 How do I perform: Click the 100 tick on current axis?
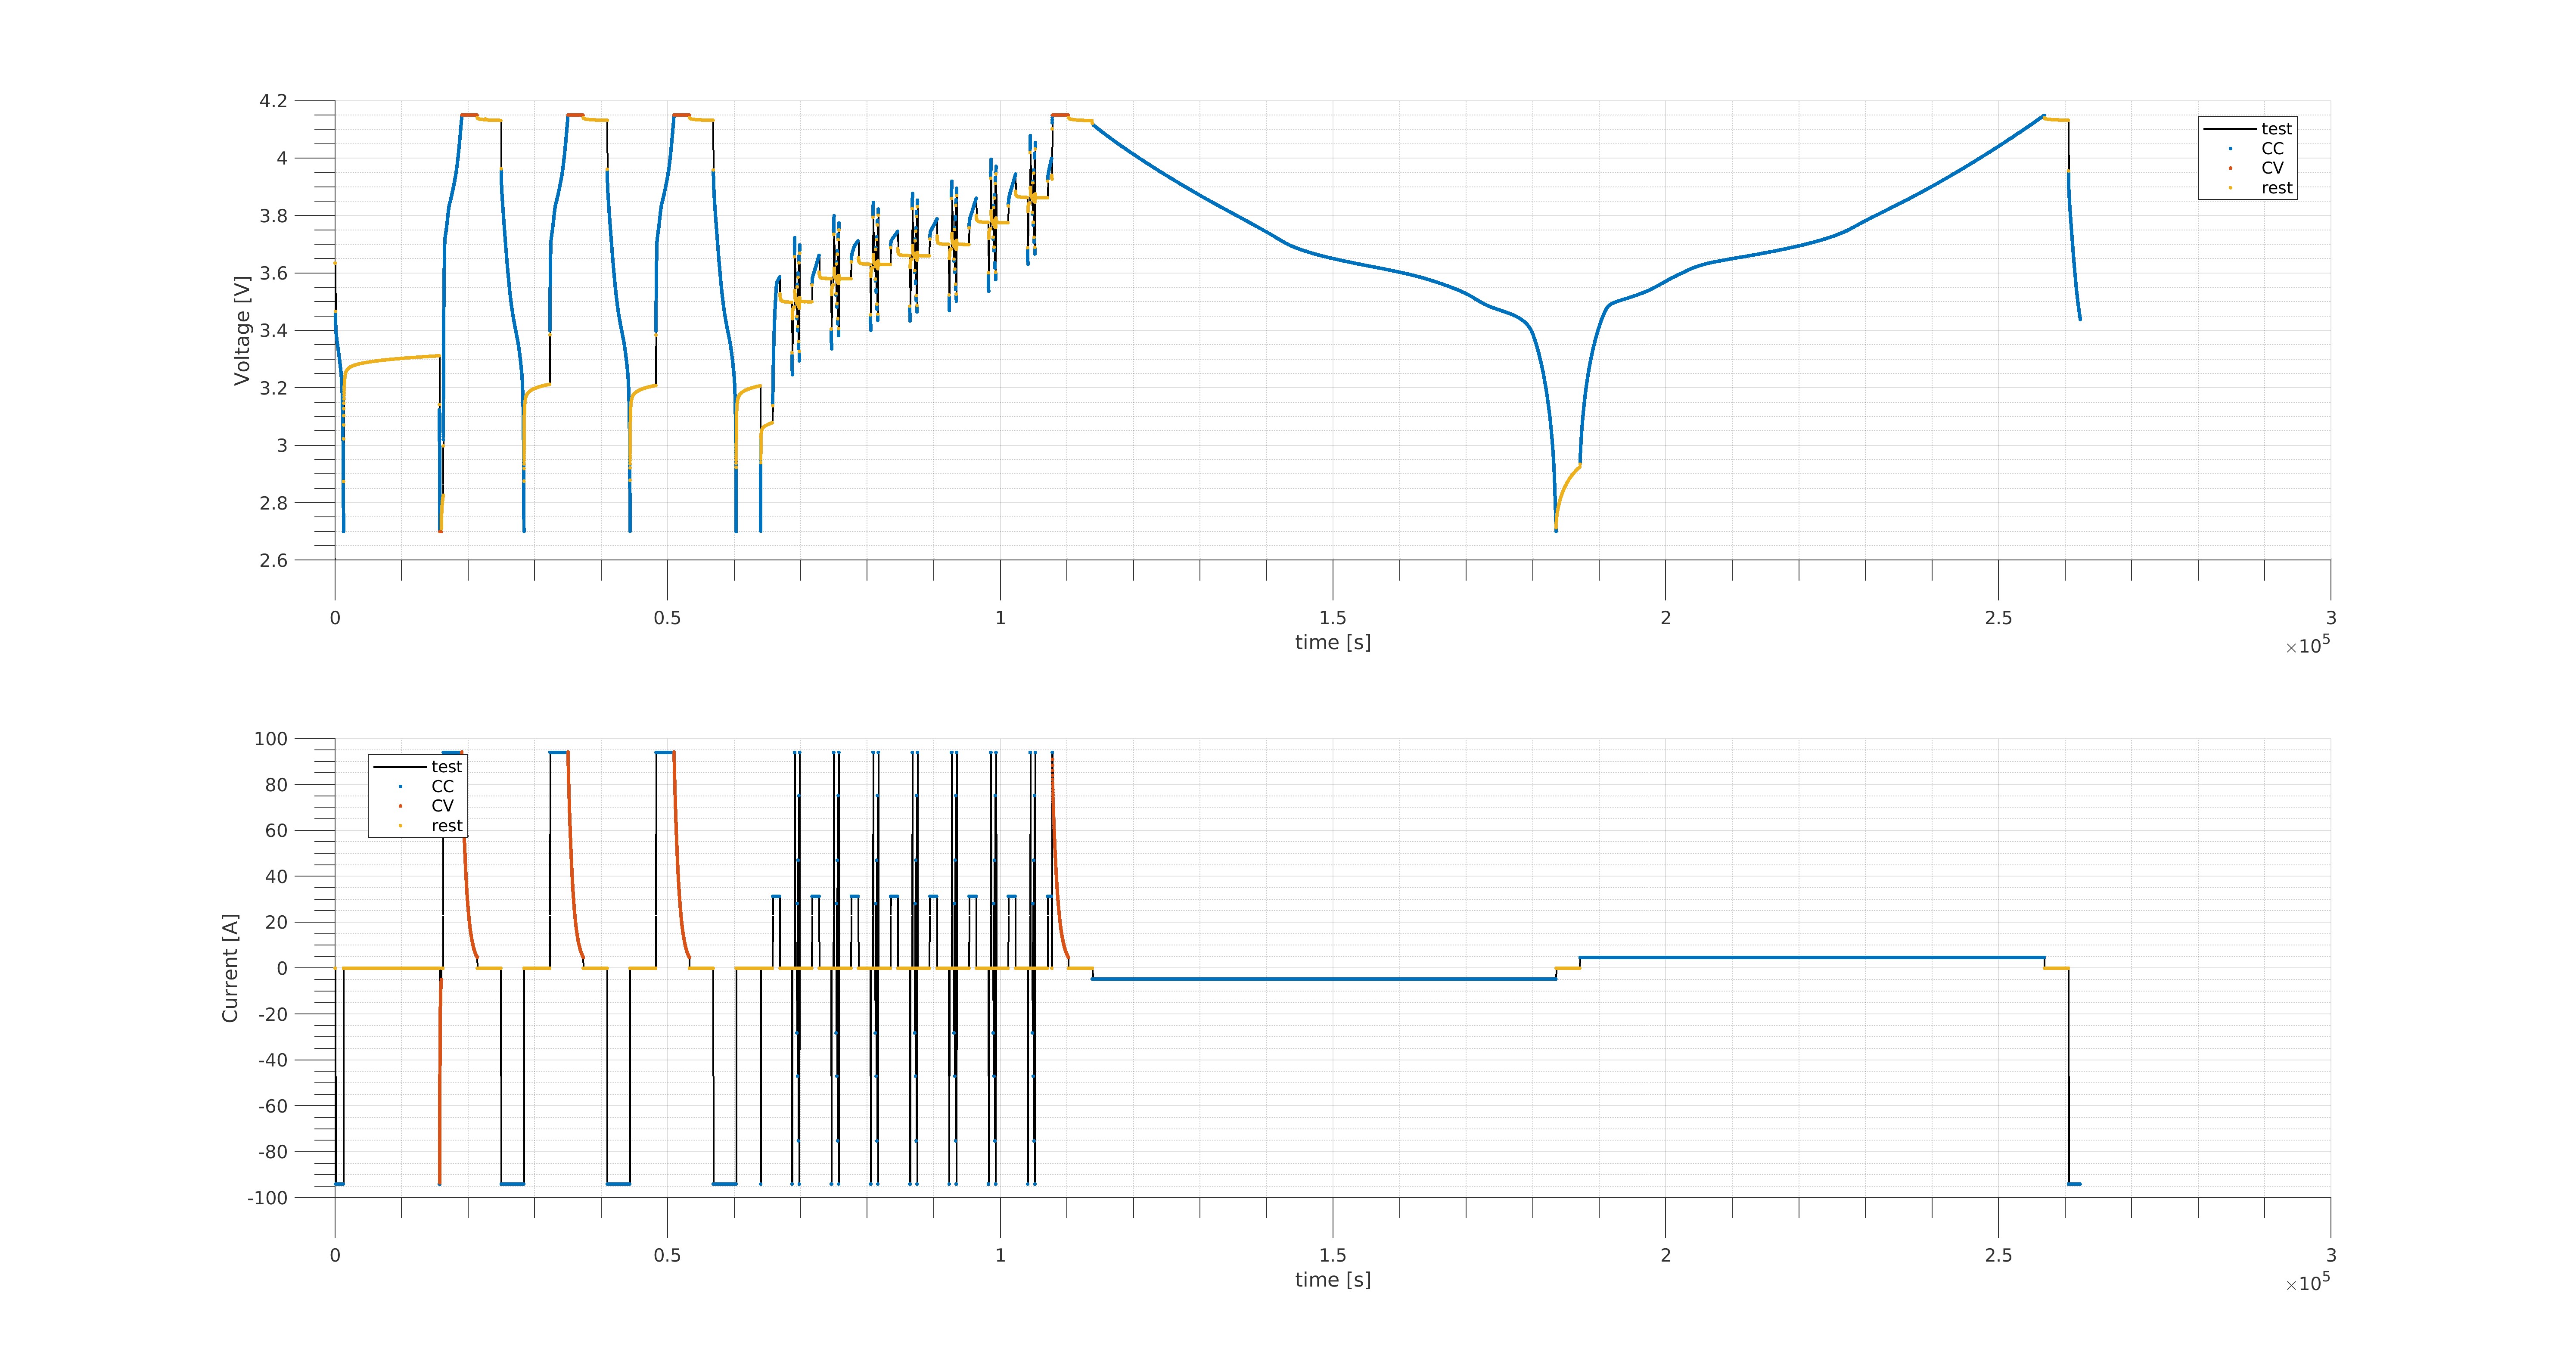[x=270, y=739]
